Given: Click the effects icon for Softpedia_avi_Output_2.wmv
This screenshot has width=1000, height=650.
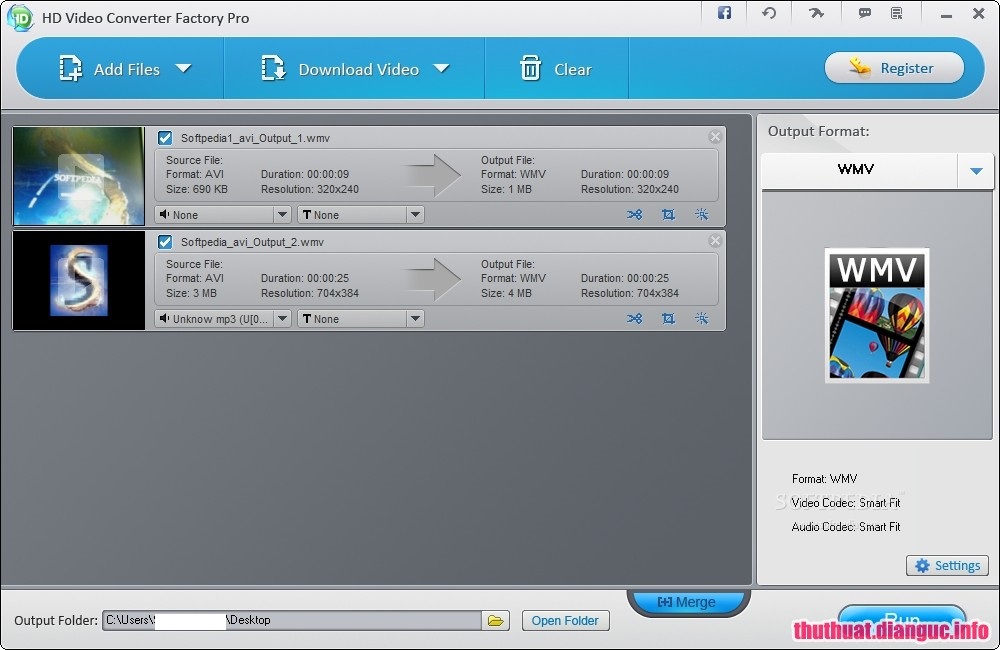Looking at the screenshot, I should pyautogui.click(x=702, y=318).
